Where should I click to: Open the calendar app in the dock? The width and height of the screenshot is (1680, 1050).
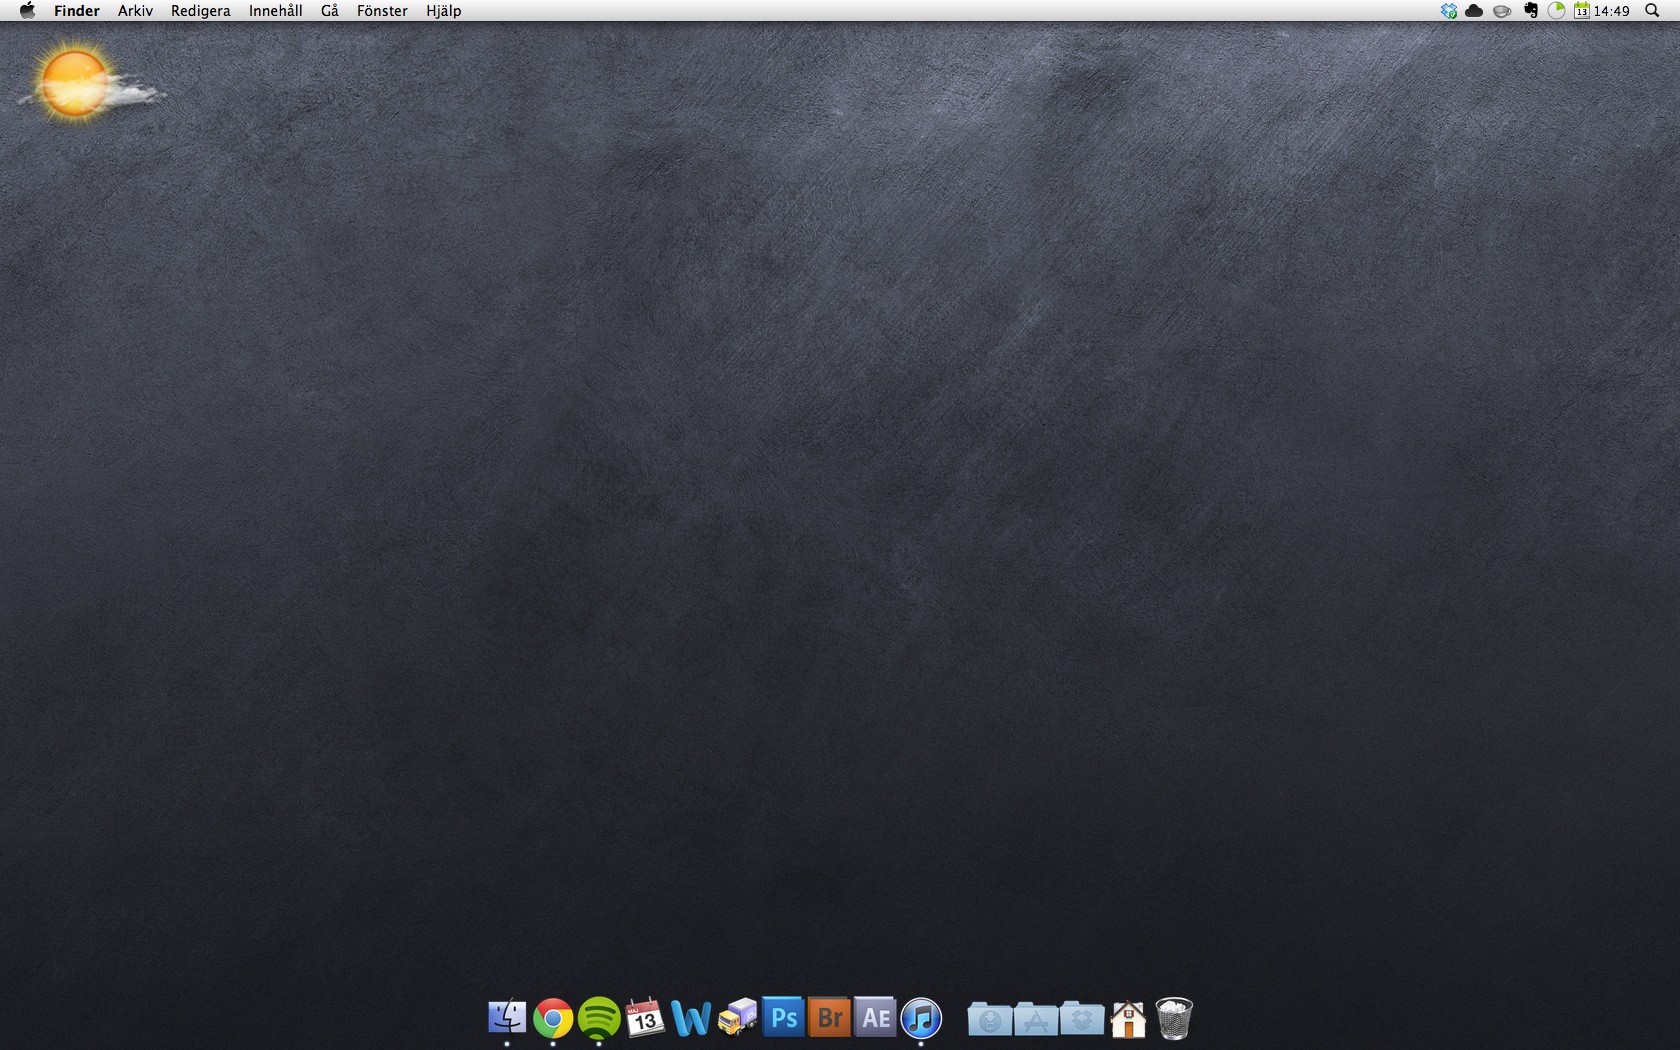(x=645, y=1019)
